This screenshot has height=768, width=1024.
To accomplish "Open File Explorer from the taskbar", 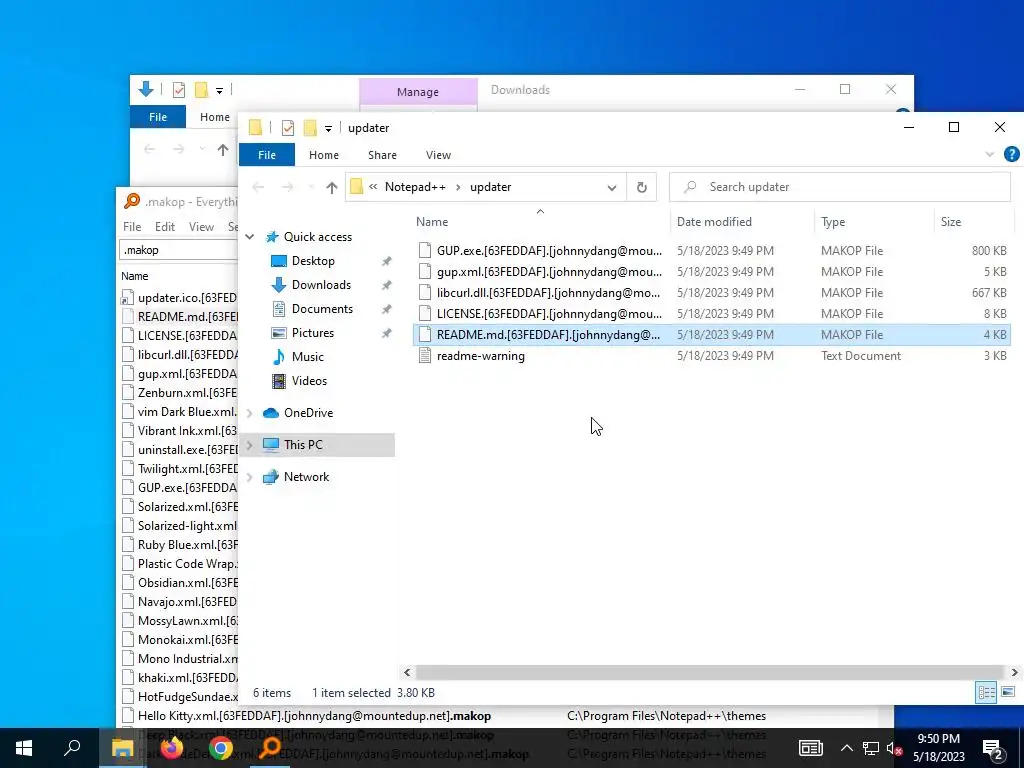I will pos(122,748).
